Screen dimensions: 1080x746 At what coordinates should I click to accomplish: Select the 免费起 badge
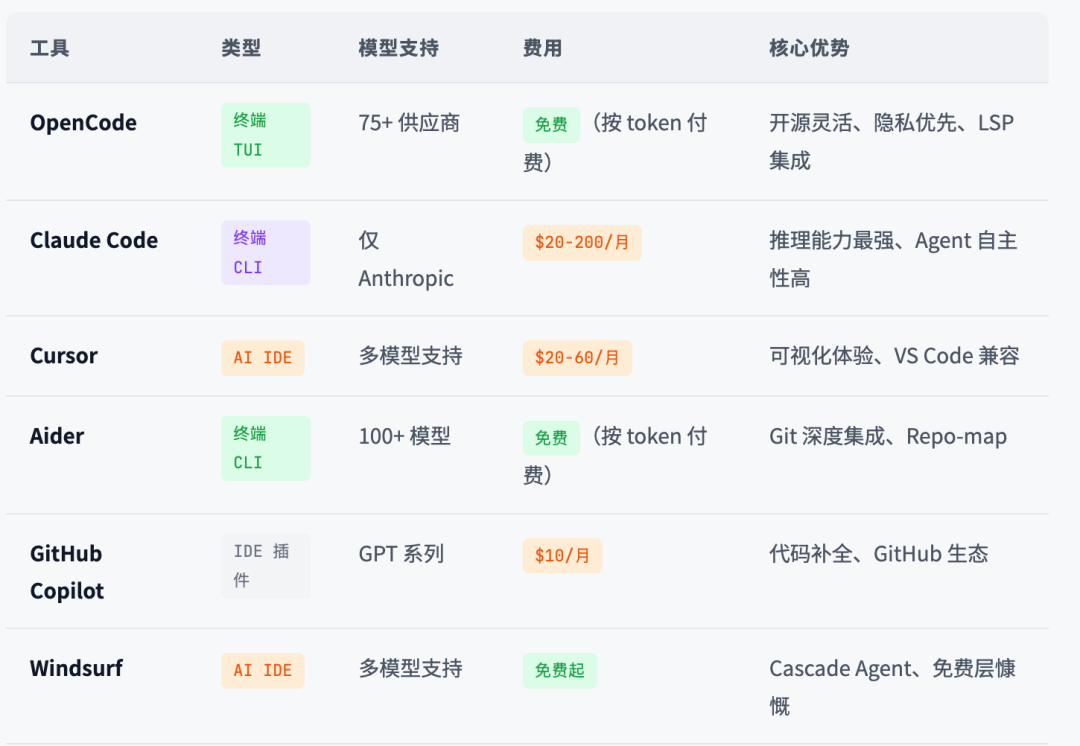[559, 670]
